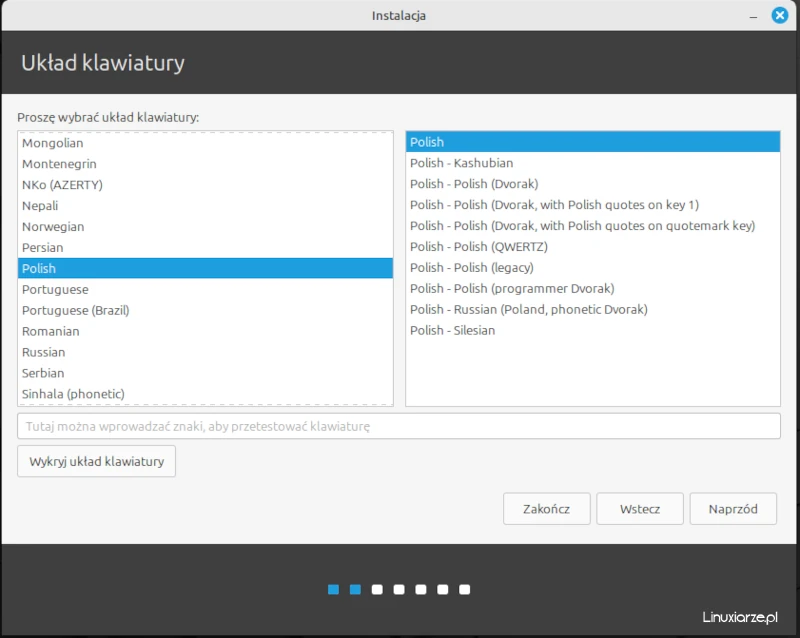The image size is (800, 638).
Task: Select Nepali in the left list
Action: [205, 206]
